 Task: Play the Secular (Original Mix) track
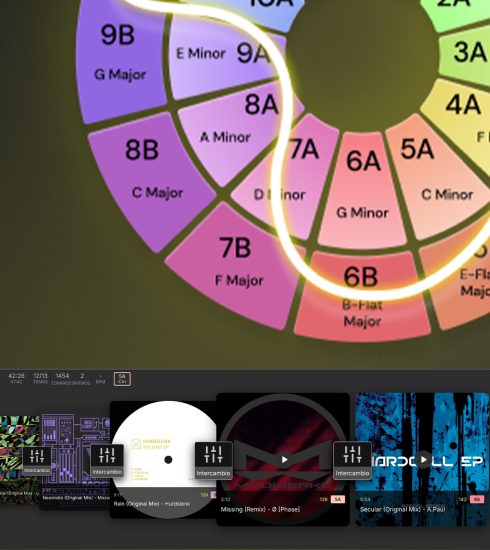click(424, 460)
